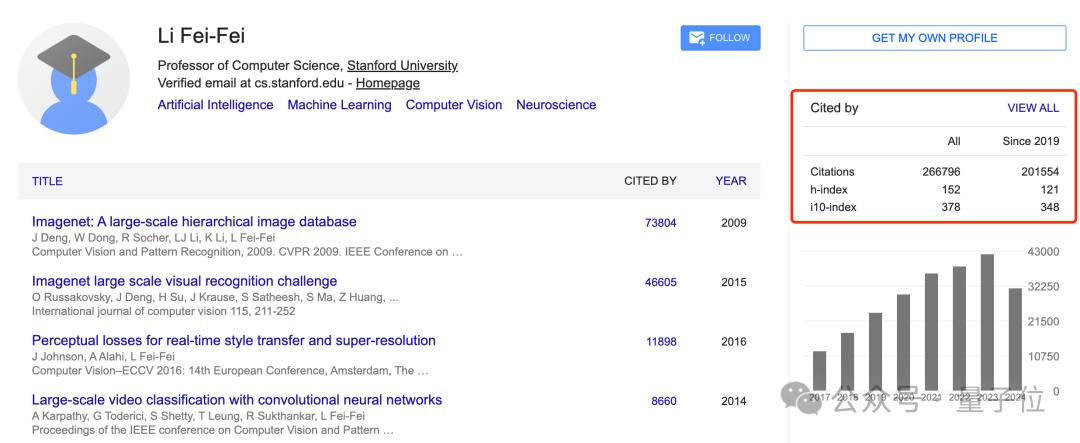The height and width of the screenshot is (443, 1080).
Task: Click the year 2009 for Imagenet paper
Action: click(x=734, y=223)
